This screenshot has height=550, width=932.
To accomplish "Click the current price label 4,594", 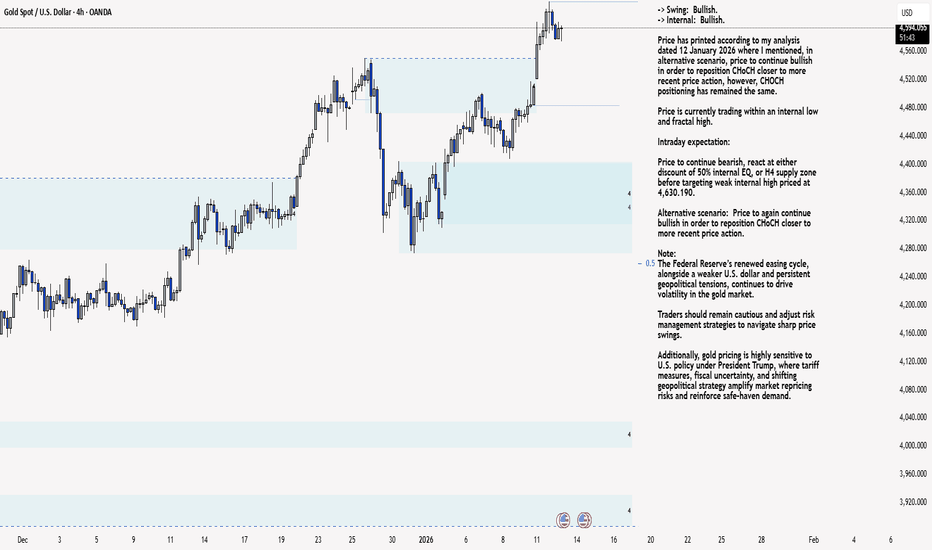I will click(912, 29).
